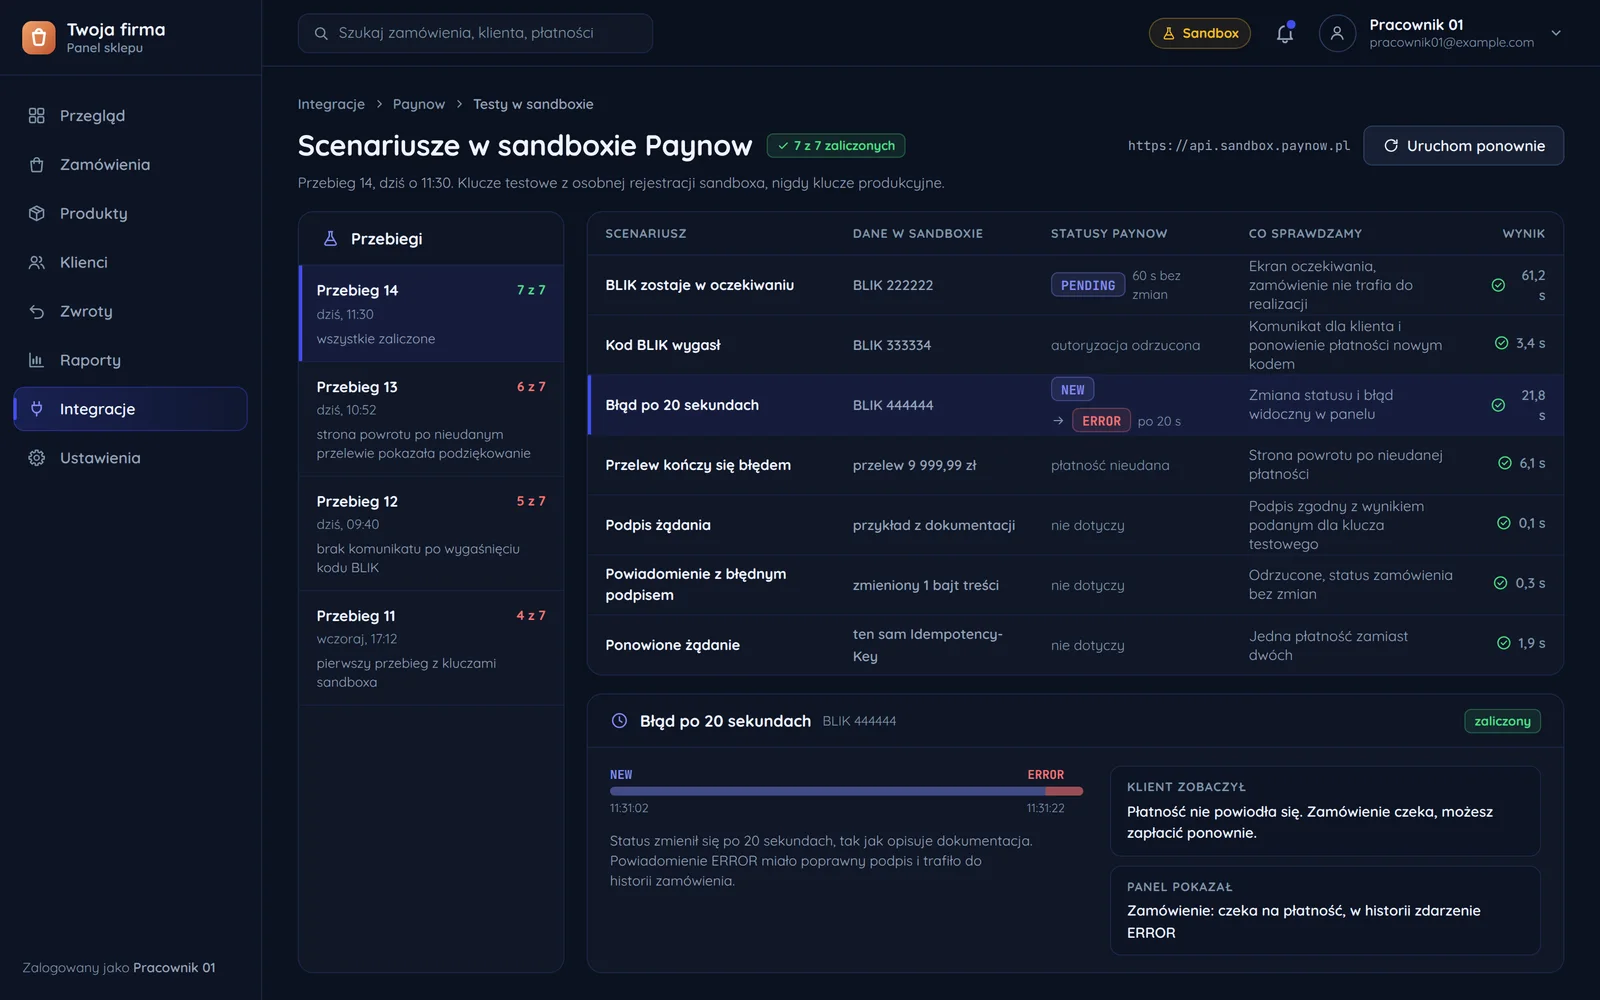Go to the Przegląd section
Screen dimensions: 1600x1000
click(130, 116)
